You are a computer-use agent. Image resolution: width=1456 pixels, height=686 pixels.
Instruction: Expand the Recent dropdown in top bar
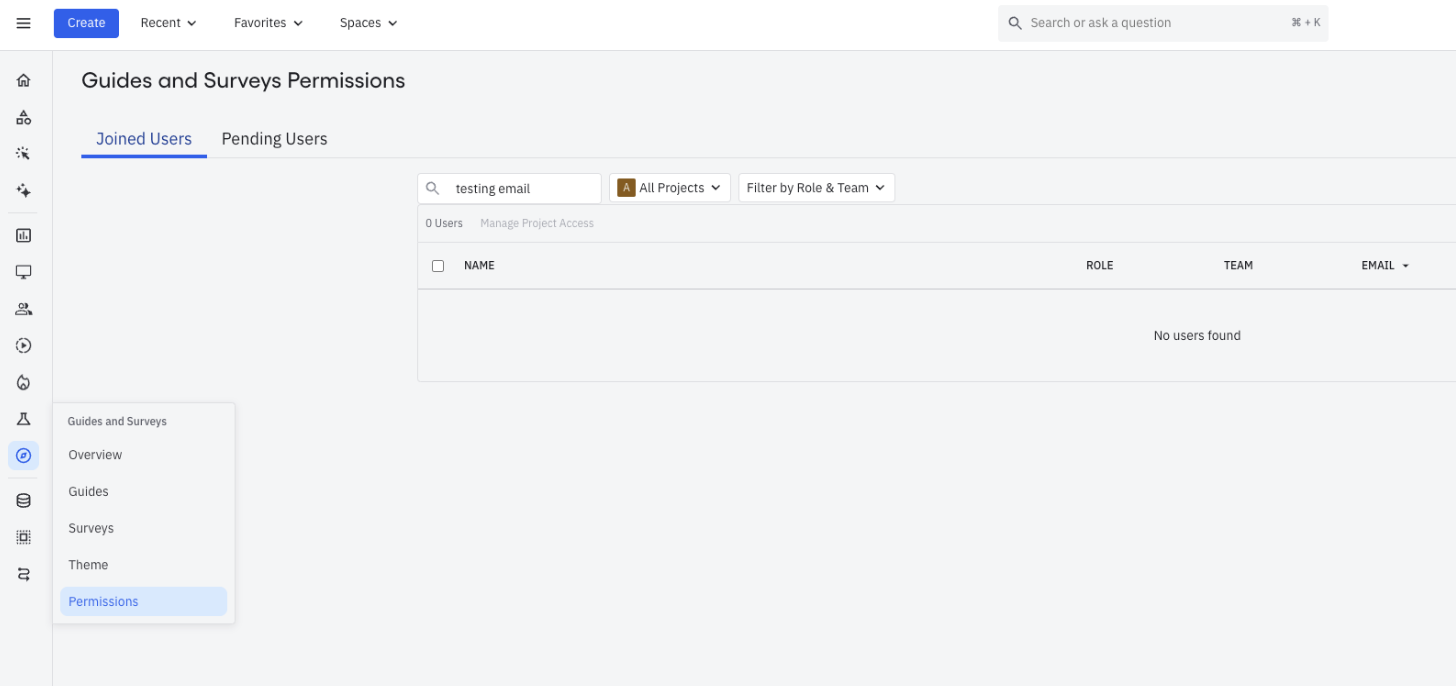click(x=168, y=23)
